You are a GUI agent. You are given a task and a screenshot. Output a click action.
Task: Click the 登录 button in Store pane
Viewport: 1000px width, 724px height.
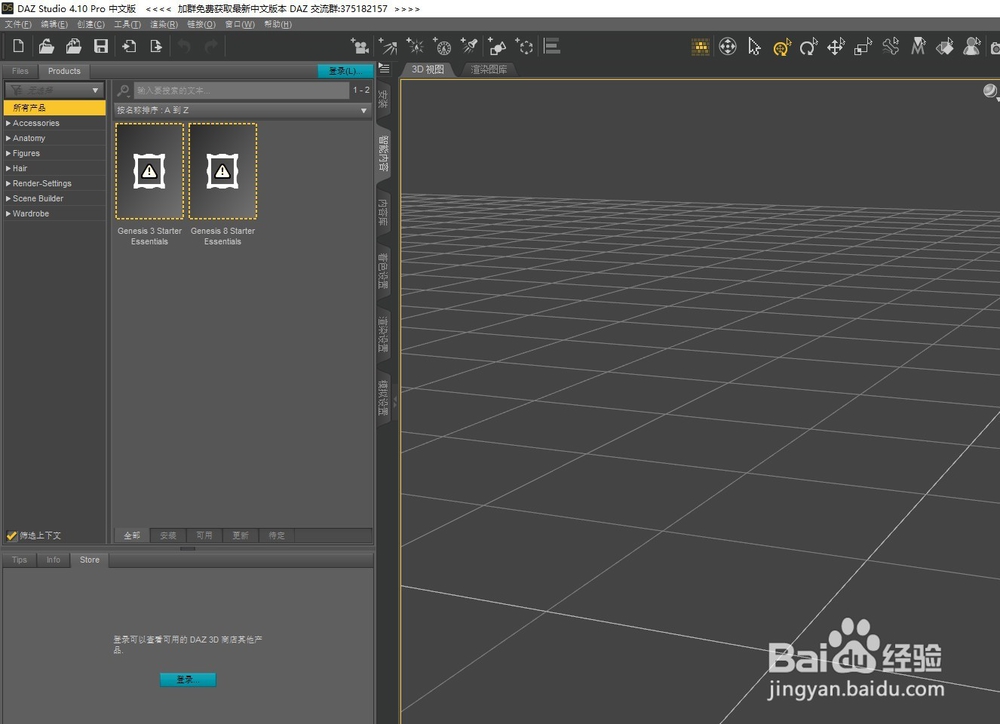pyautogui.click(x=188, y=679)
